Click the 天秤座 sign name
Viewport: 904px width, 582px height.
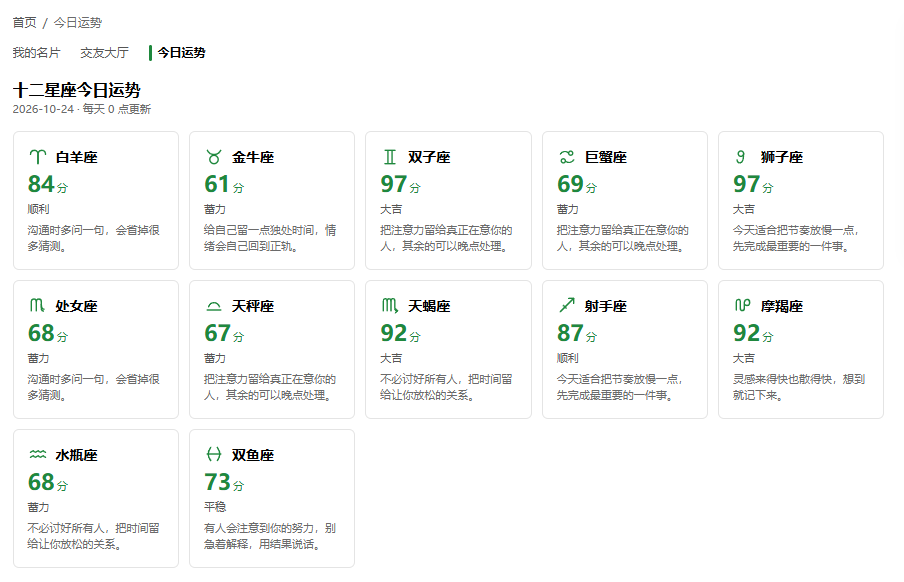tap(253, 306)
